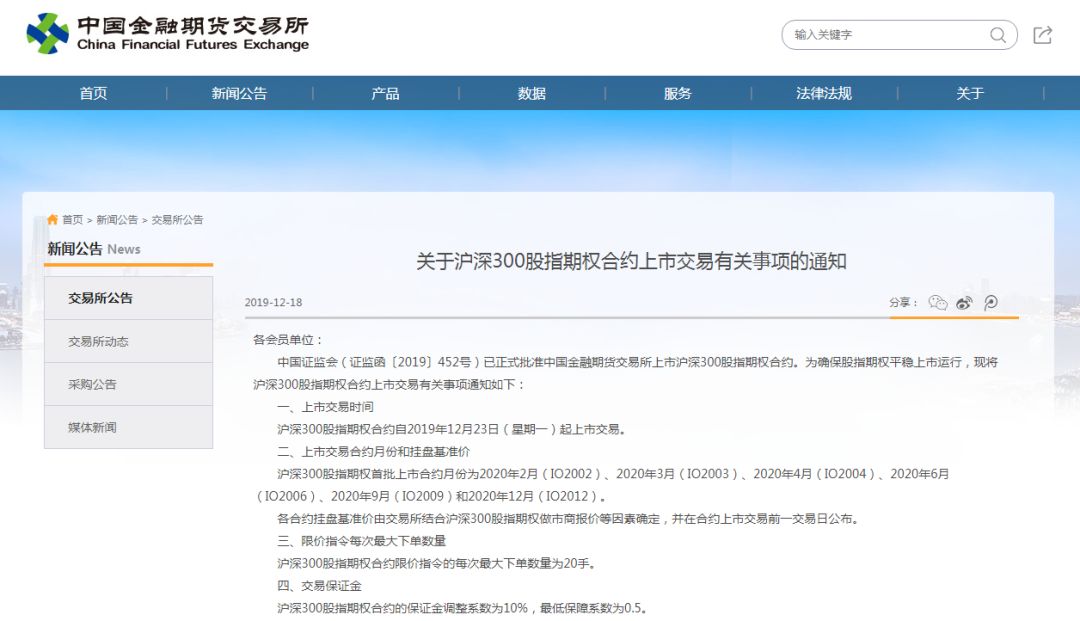The image size is (1080, 621).
Task: Go to 数据 in the navigation bar
Action: [531, 93]
